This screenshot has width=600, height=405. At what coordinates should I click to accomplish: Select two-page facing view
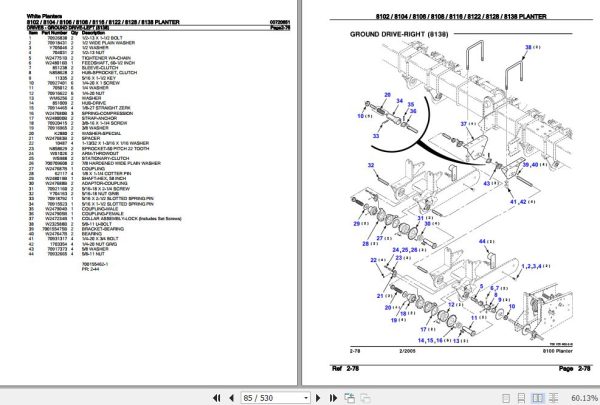tap(537, 398)
